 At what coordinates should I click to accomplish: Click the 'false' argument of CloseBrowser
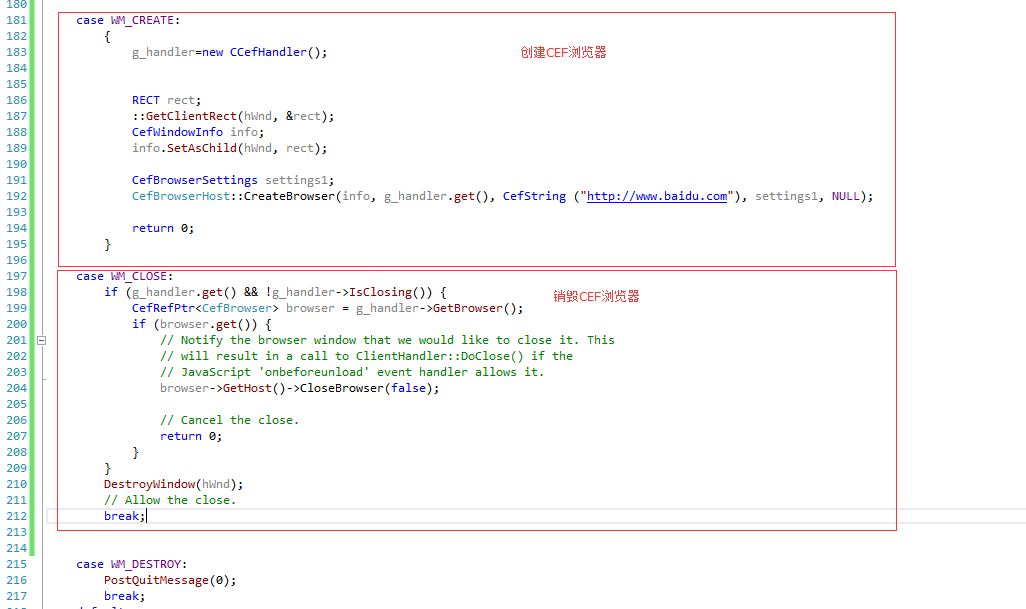tap(408, 389)
